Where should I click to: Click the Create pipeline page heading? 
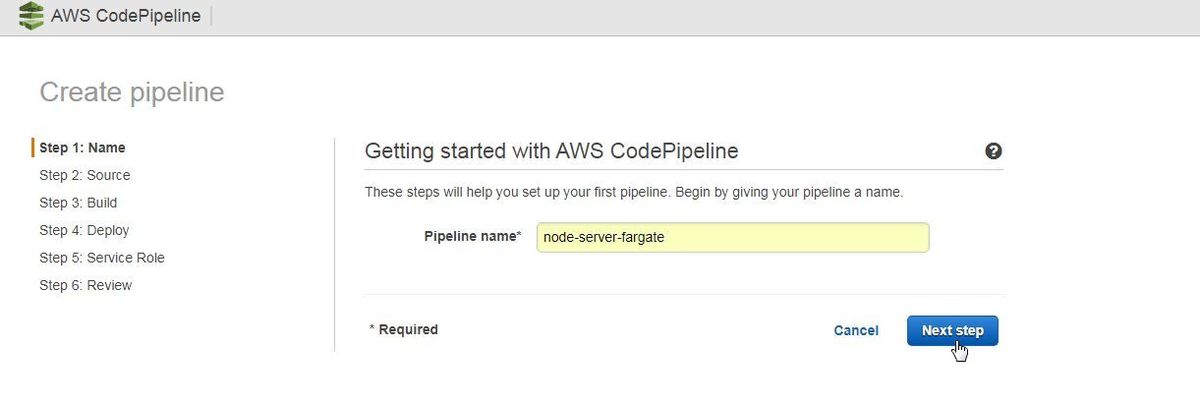[132, 92]
